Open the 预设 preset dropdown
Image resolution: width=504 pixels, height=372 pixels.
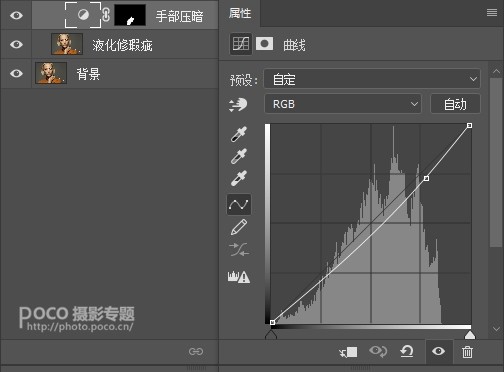click(x=372, y=79)
